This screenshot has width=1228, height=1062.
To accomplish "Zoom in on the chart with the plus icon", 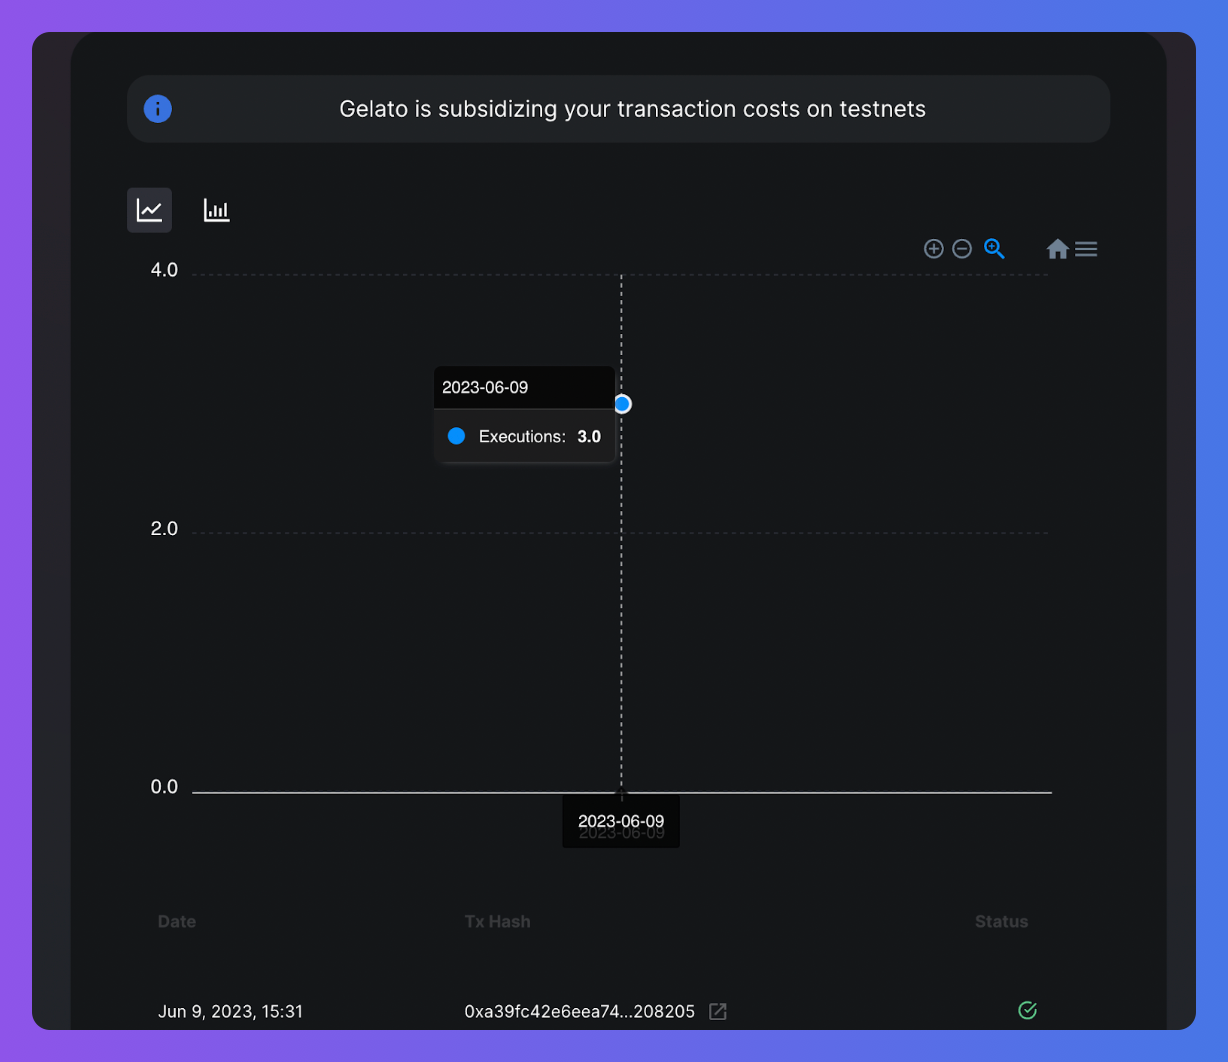I will [933, 249].
